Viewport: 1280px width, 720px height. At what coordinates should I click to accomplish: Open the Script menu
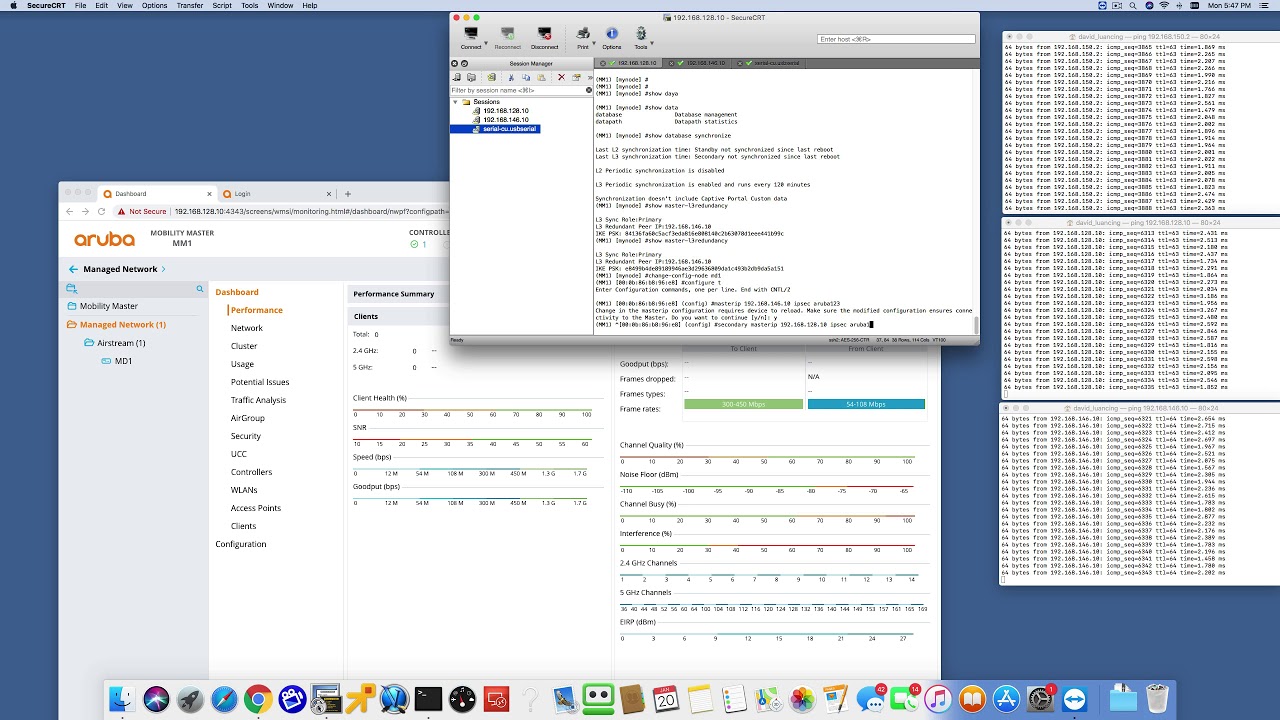tap(222, 6)
